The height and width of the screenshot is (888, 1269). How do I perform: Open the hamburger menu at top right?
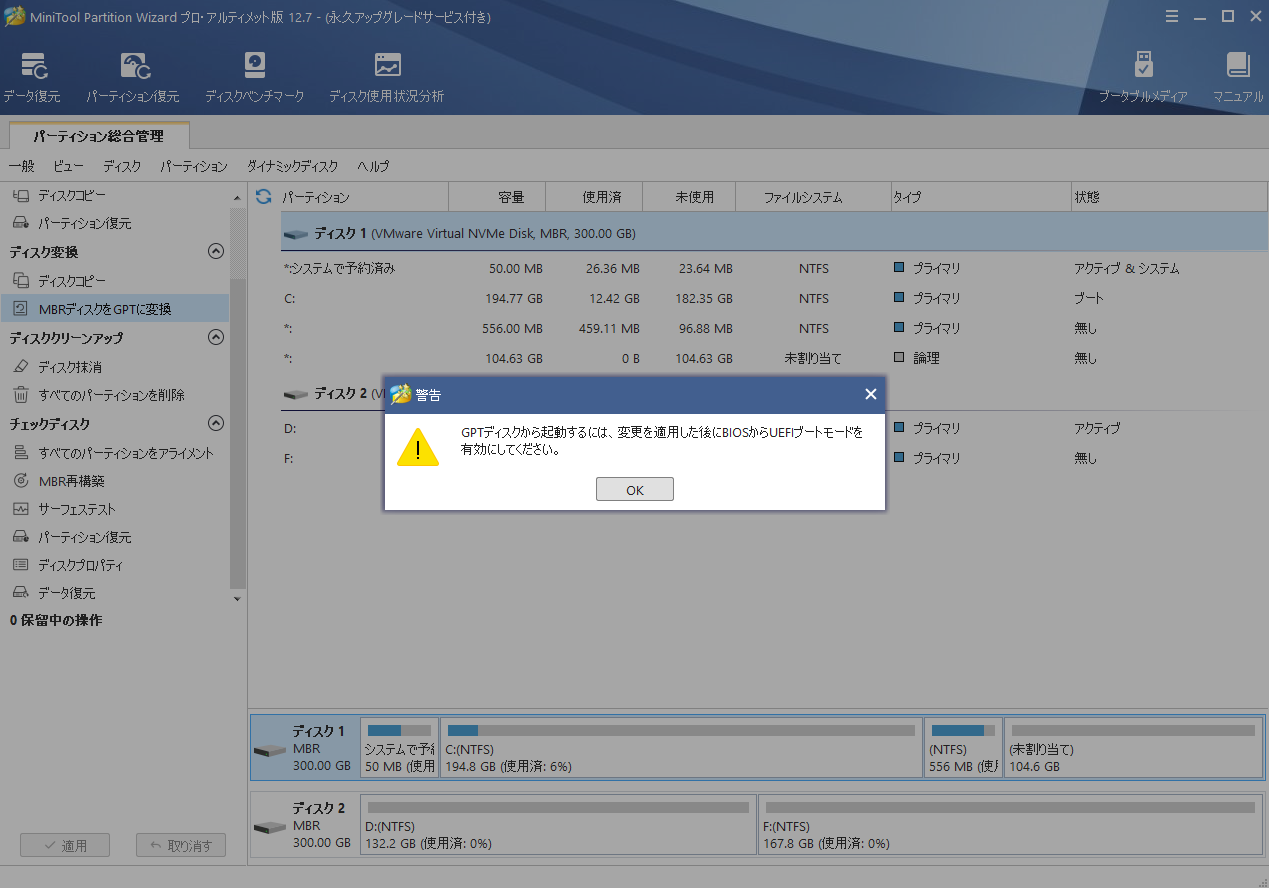(x=1171, y=16)
